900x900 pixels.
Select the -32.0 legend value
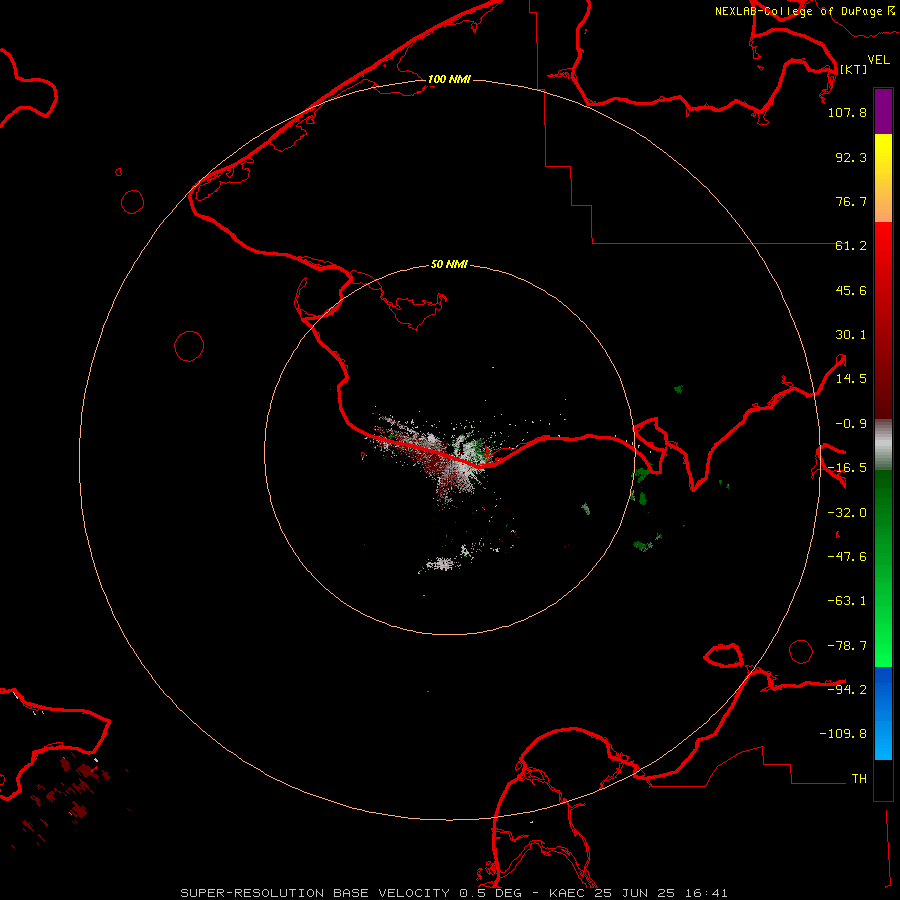click(x=847, y=513)
